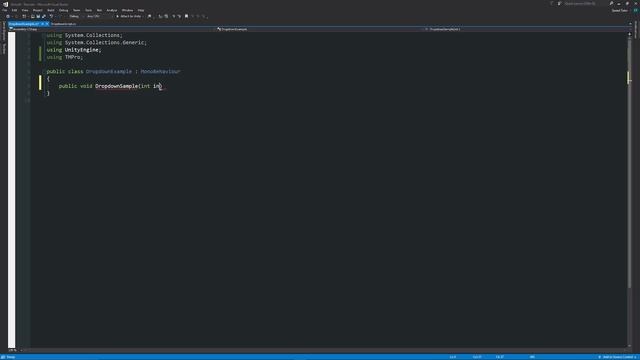
Task: Click the vertical scrollbar down arrow
Action: tap(630, 346)
